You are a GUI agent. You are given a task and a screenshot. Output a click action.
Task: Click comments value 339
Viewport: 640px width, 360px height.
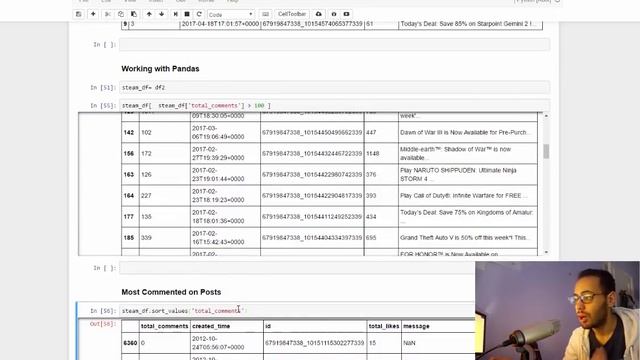146,238
